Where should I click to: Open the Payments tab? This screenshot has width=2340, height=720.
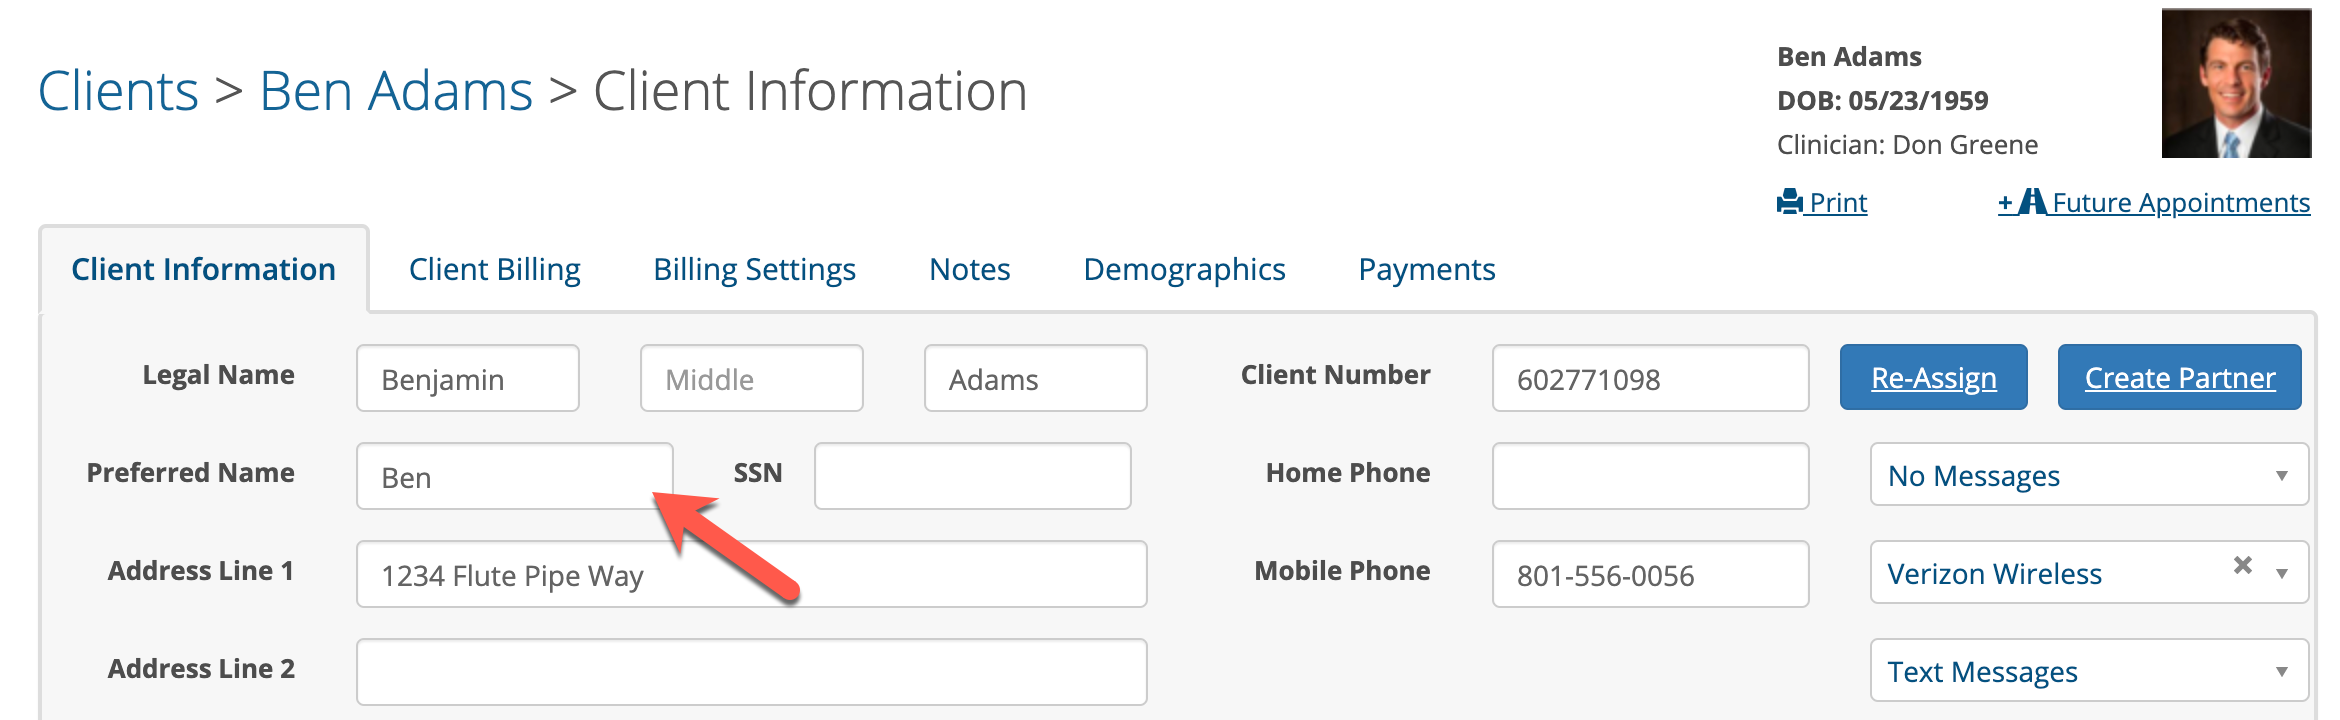point(1426,270)
